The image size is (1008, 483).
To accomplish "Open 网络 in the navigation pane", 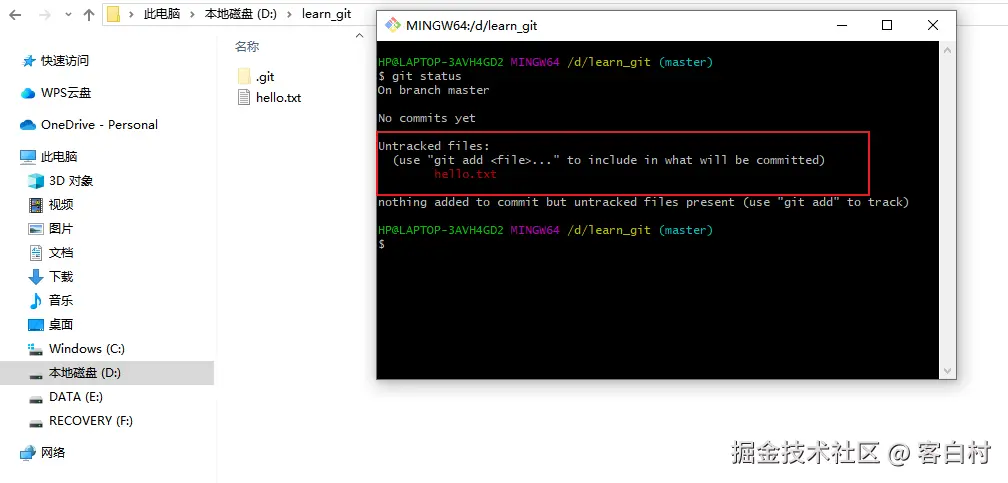I will (53, 453).
